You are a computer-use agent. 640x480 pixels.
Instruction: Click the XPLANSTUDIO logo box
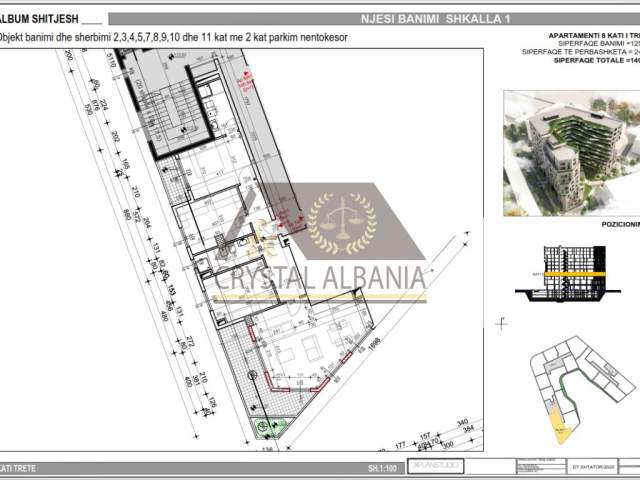(436, 466)
